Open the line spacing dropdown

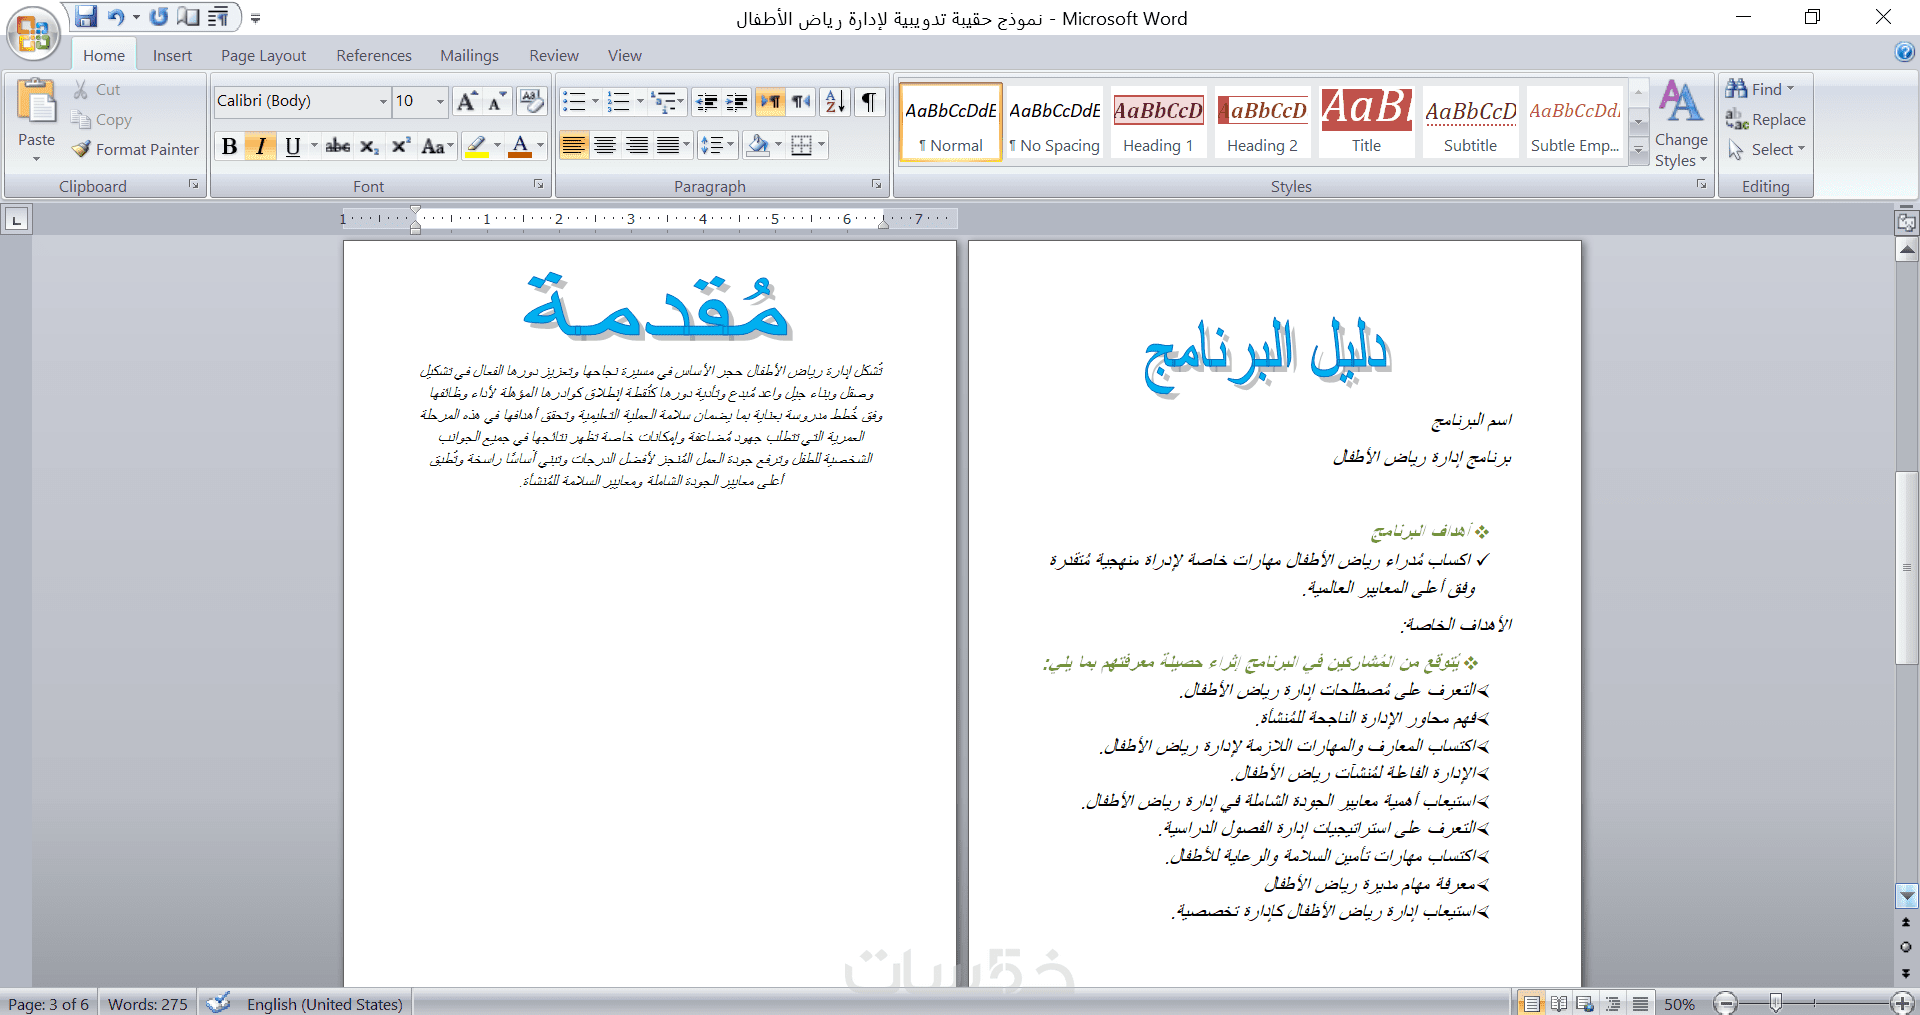tap(716, 146)
